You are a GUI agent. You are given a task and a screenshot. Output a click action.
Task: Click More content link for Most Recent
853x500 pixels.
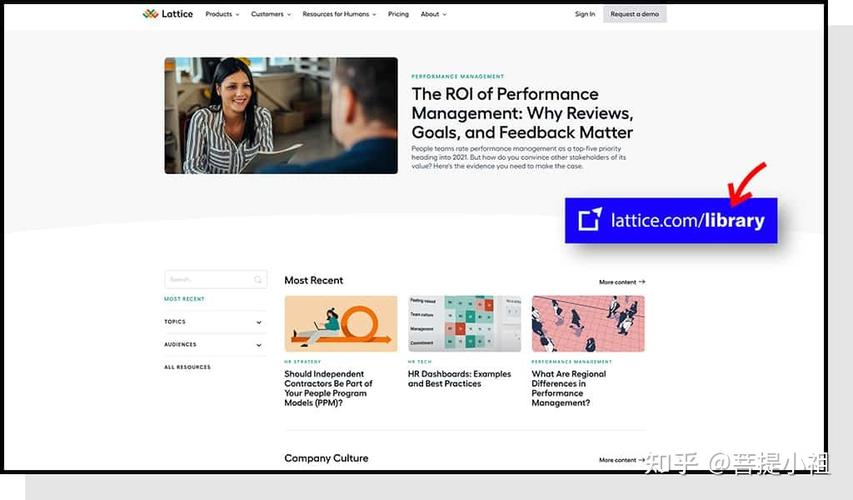pyautogui.click(x=622, y=282)
